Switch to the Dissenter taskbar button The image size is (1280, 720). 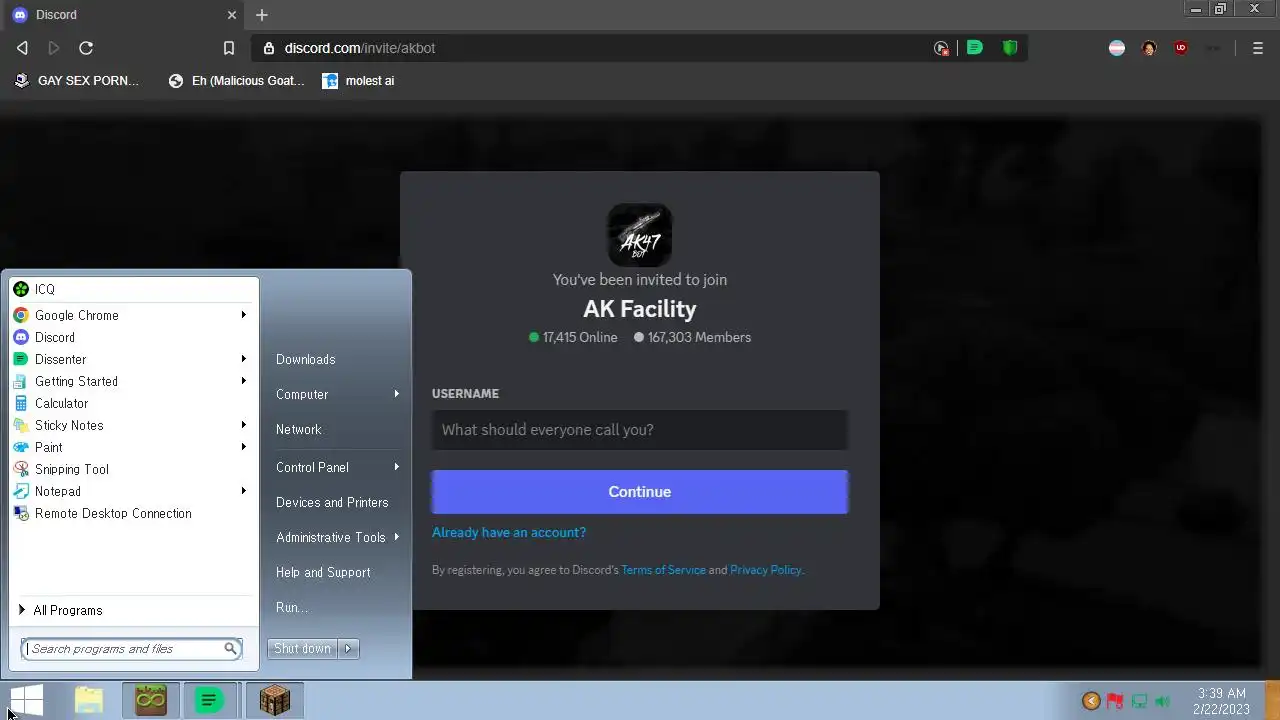[209, 700]
